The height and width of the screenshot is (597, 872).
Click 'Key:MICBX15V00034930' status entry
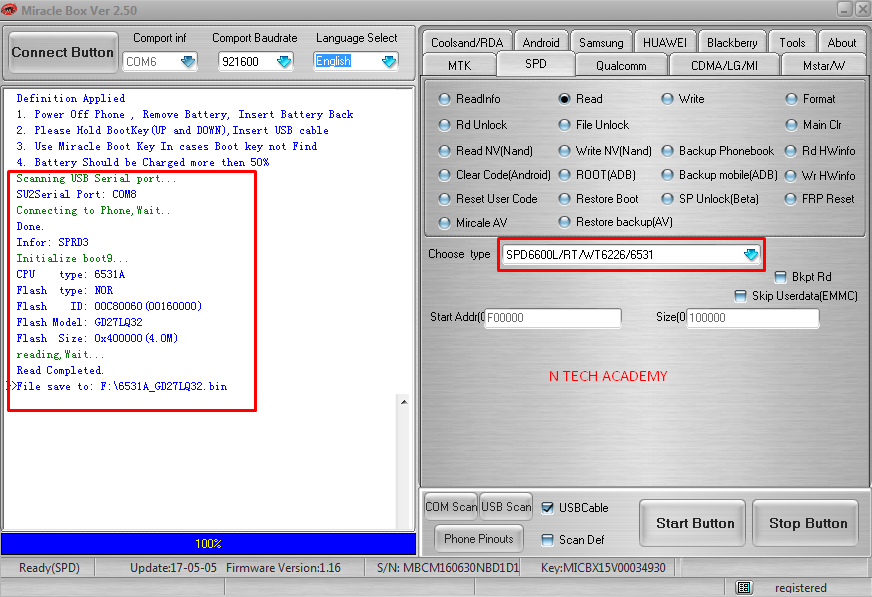(x=603, y=568)
